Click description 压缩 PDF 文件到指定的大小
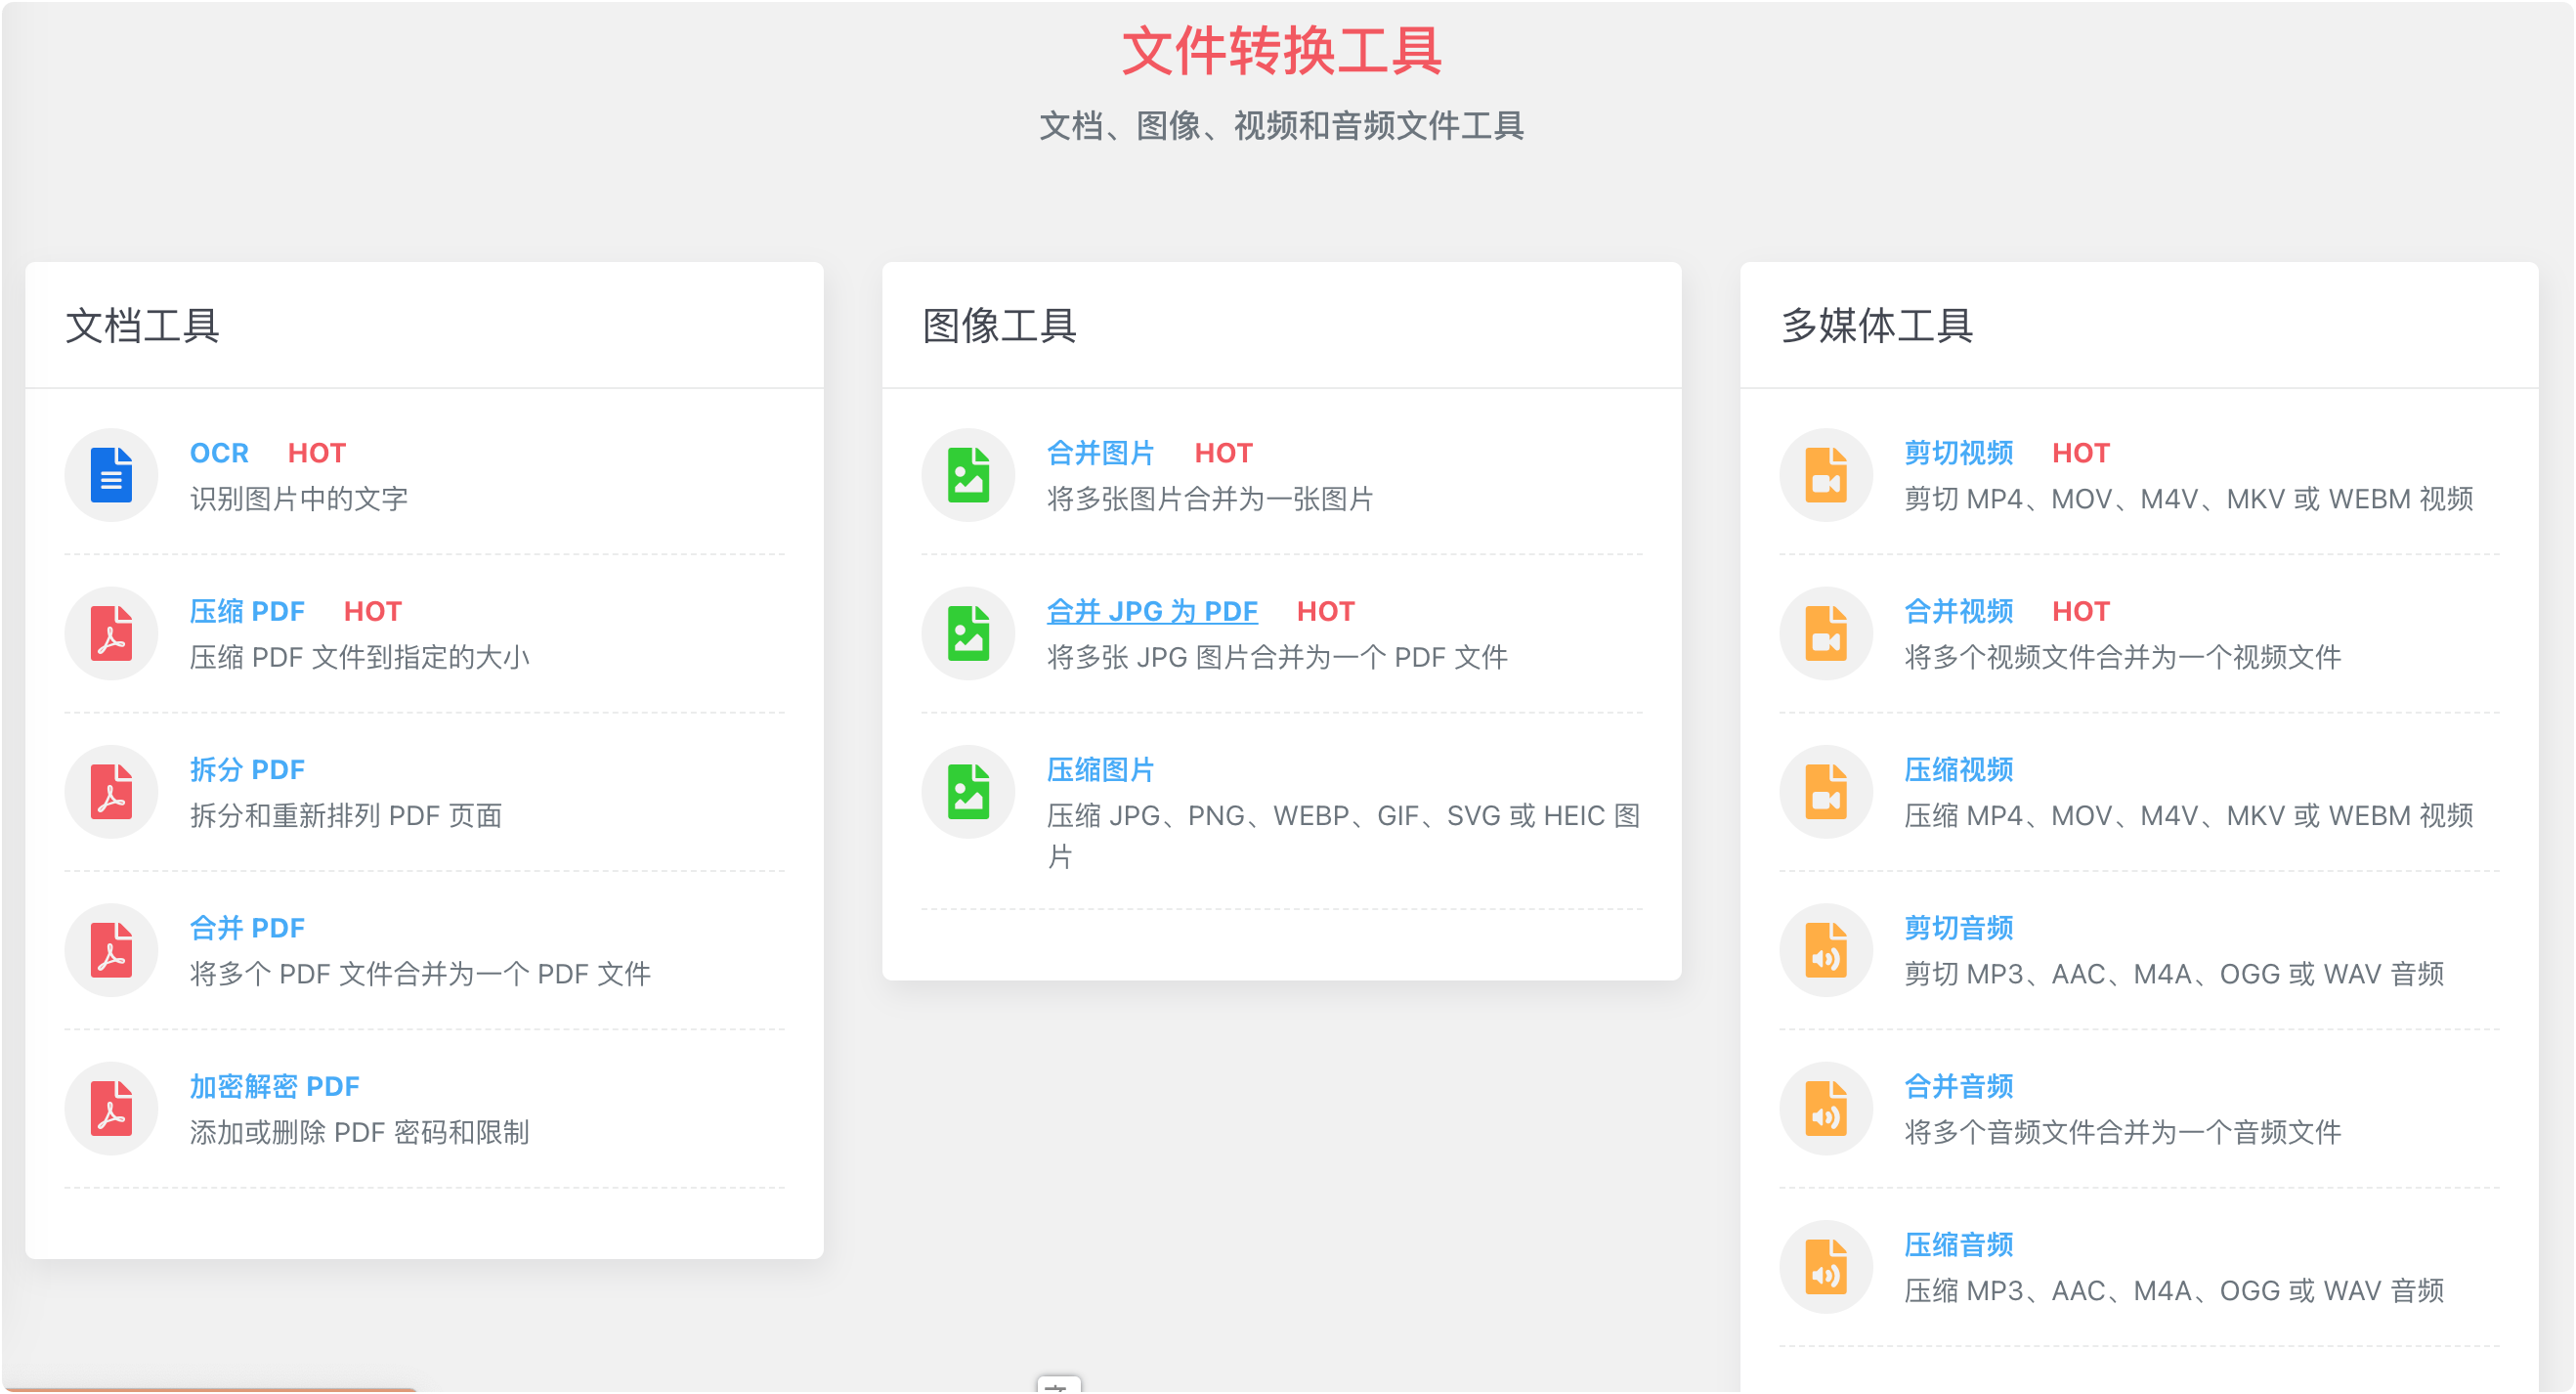 pos(359,658)
